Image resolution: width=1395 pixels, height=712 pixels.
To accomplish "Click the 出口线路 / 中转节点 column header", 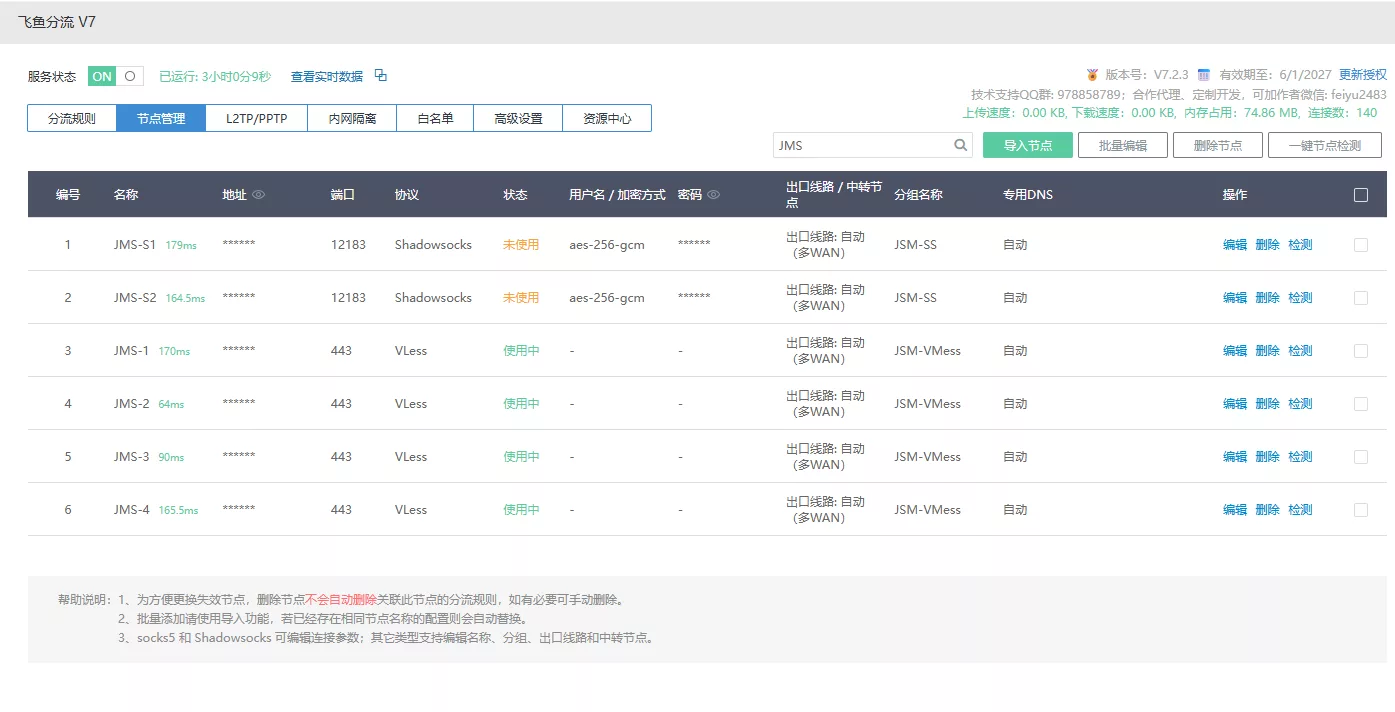I will [834, 195].
